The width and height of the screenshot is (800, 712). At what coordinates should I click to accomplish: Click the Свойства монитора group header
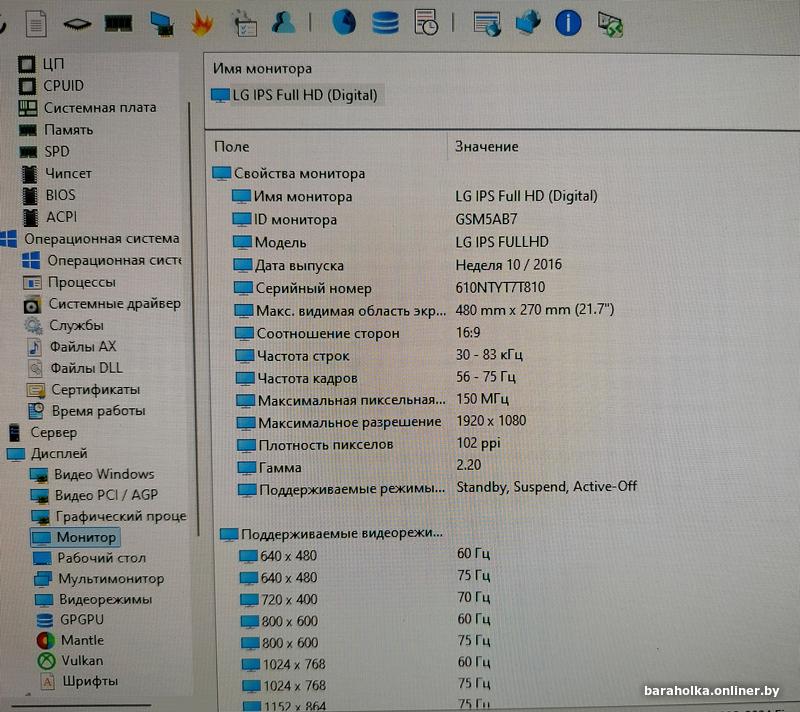(x=289, y=173)
